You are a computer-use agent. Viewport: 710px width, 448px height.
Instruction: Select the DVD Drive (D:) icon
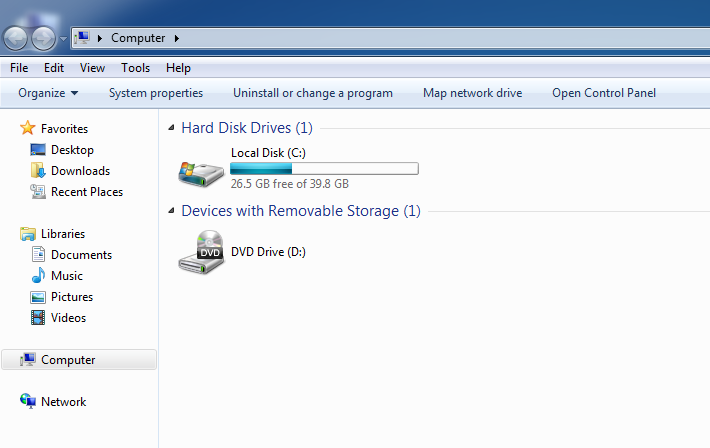pyautogui.click(x=201, y=252)
